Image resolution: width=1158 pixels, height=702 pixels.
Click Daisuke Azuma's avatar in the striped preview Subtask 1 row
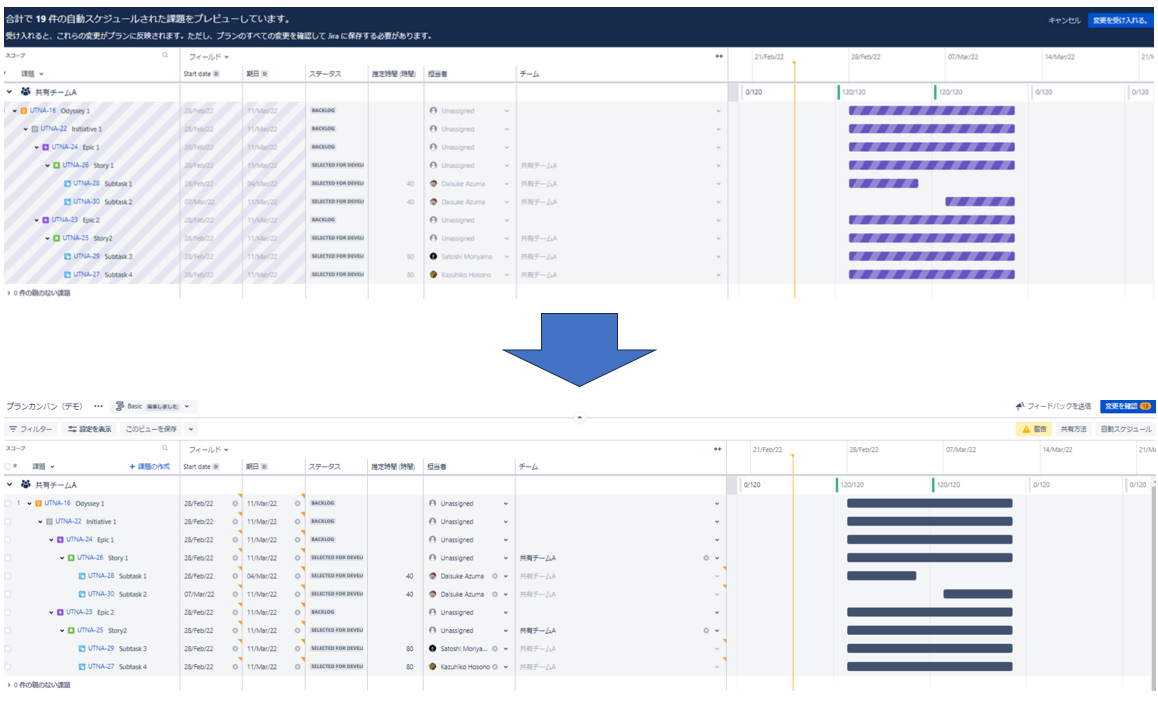pos(434,184)
